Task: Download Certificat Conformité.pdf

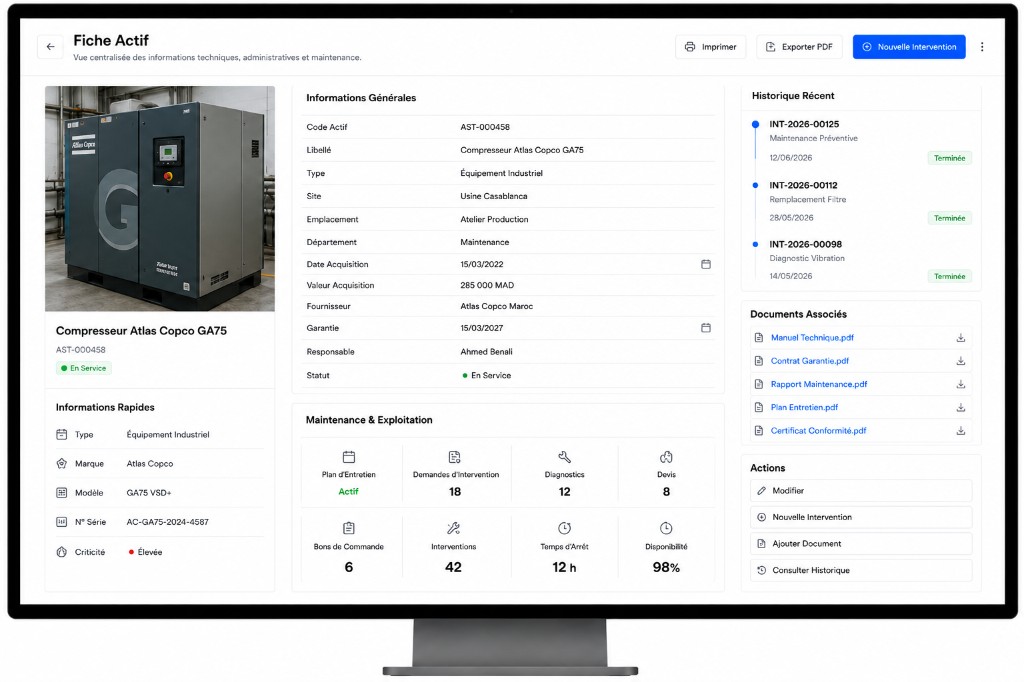Action: (961, 430)
